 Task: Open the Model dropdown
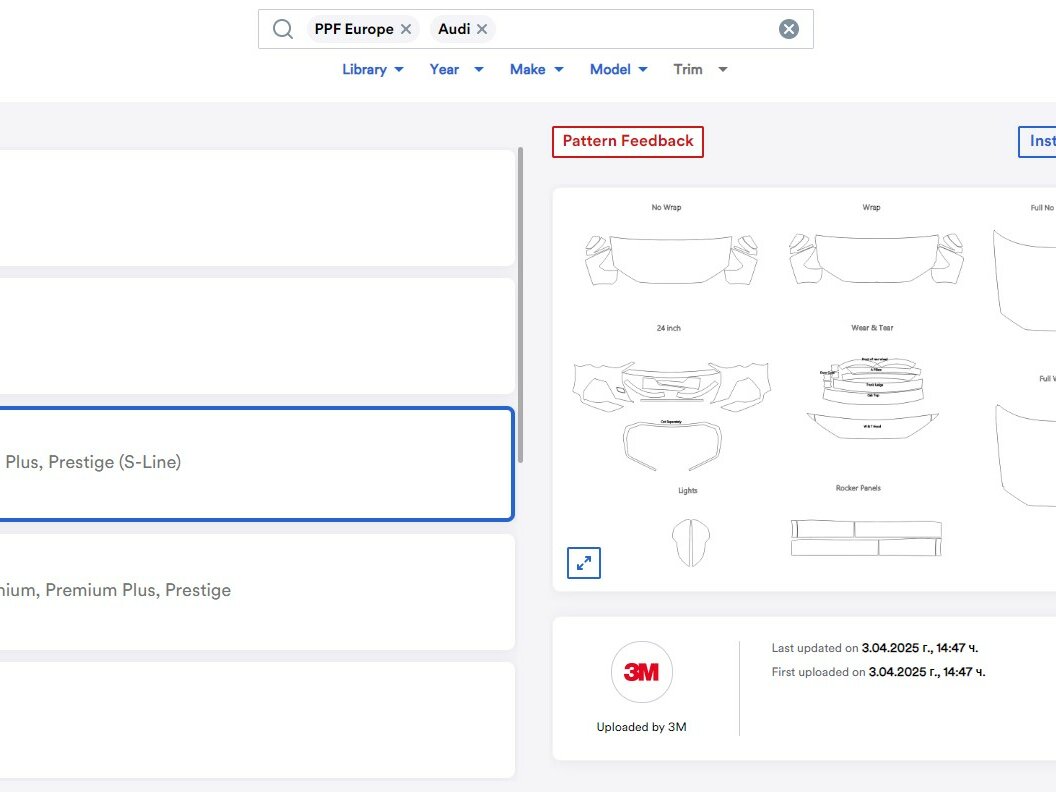pos(618,69)
